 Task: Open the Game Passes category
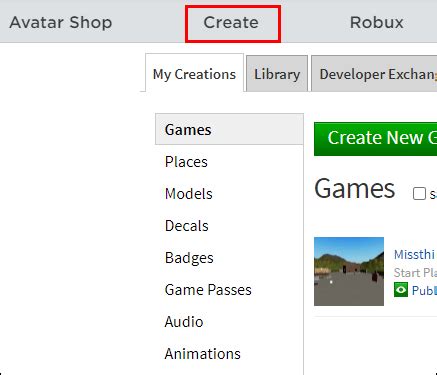208,290
